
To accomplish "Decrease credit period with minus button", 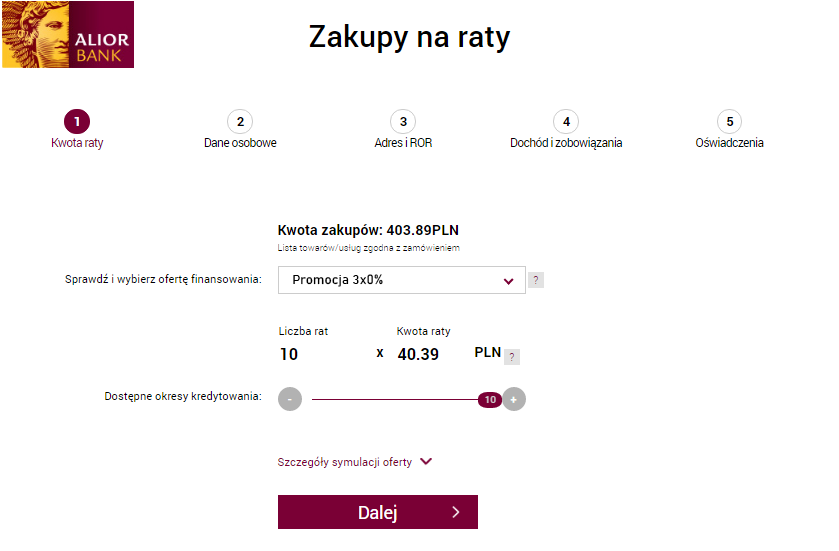I will click(290, 399).
